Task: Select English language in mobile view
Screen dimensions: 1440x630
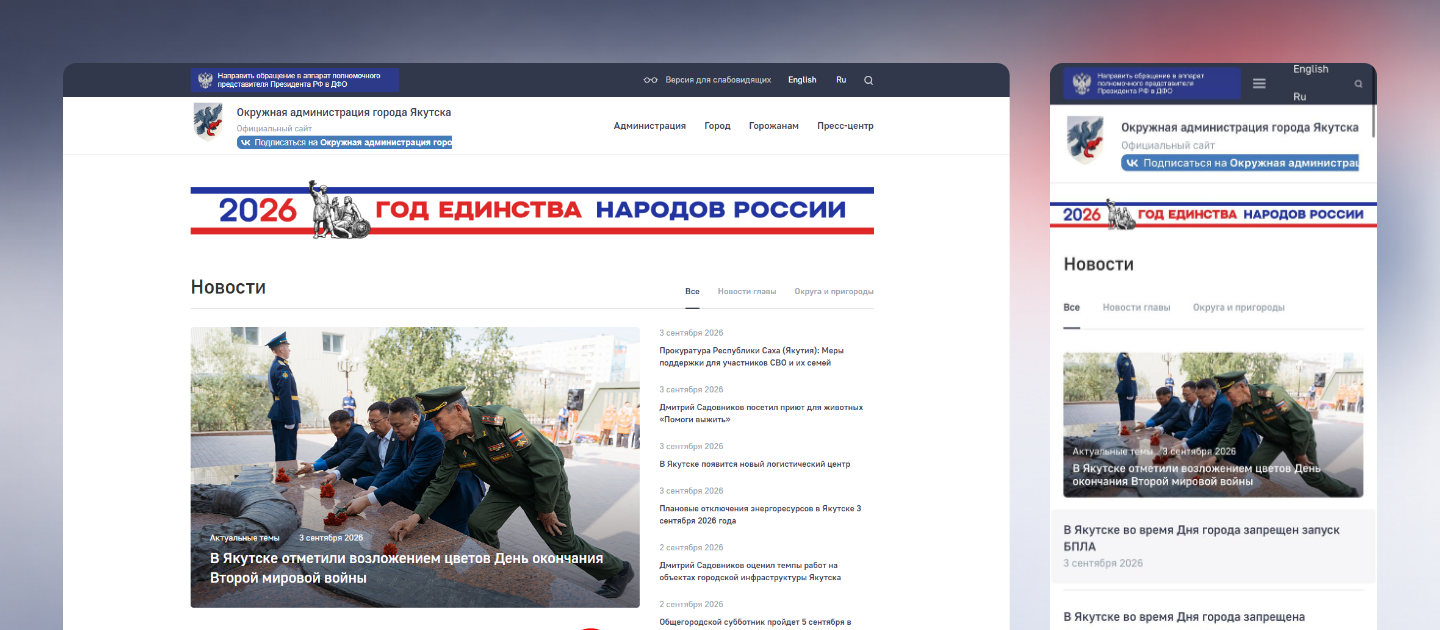Action: tap(1311, 69)
